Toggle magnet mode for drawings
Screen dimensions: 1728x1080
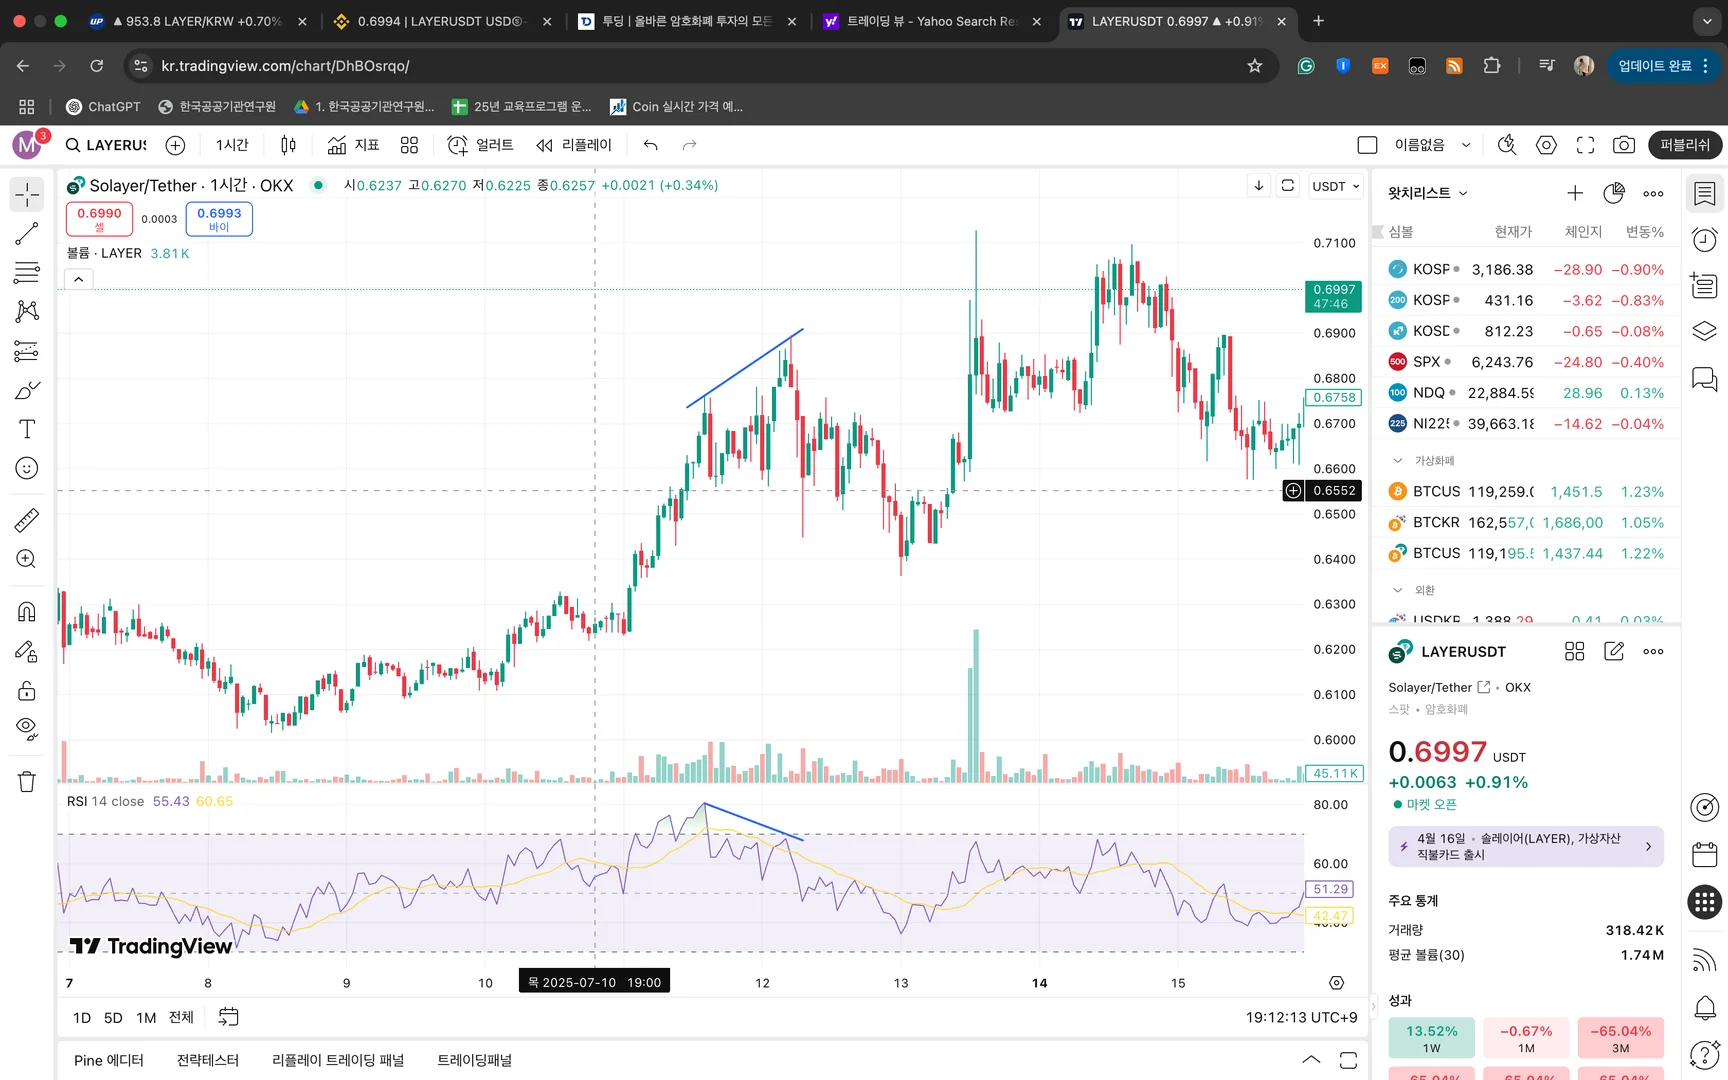click(27, 612)
